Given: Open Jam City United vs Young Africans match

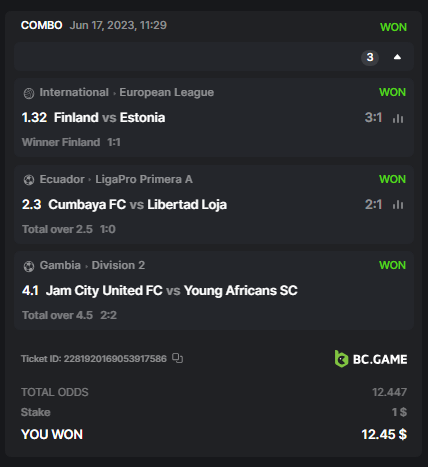Looking at the screenshot, I should [x=172, y=291].
